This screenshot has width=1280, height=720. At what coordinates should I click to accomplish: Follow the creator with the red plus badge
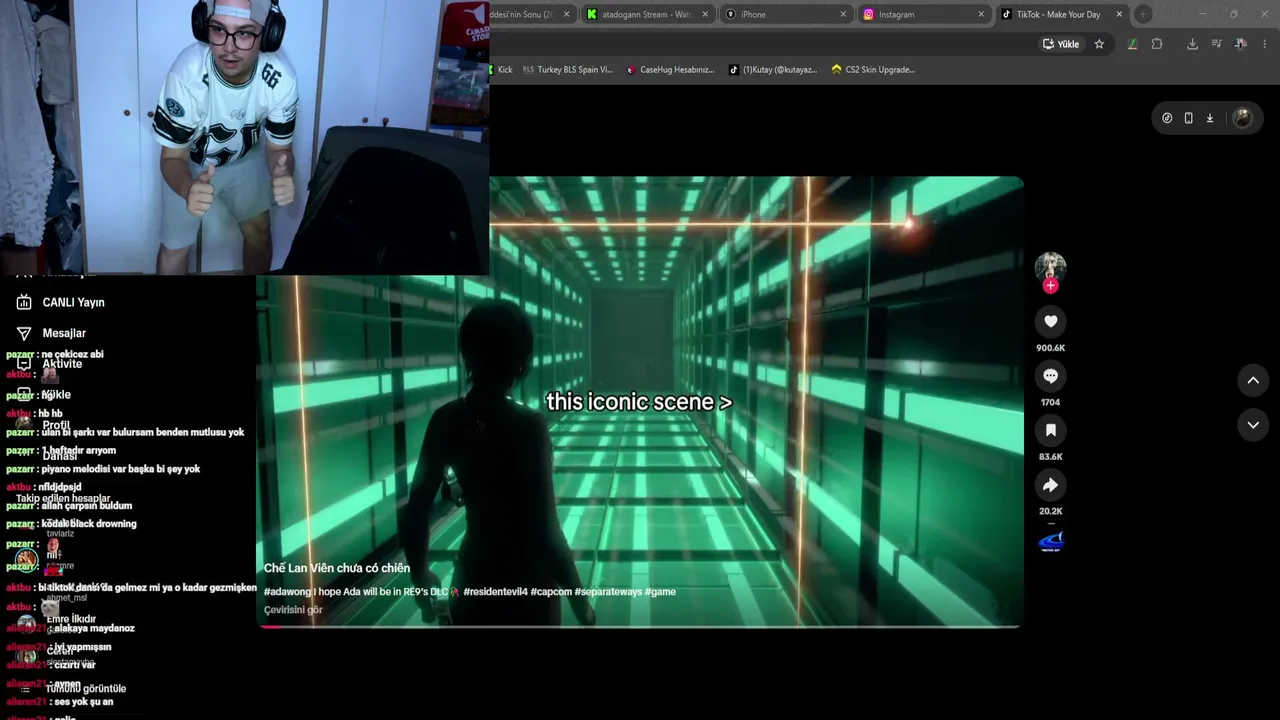[x=1050, y=286]
